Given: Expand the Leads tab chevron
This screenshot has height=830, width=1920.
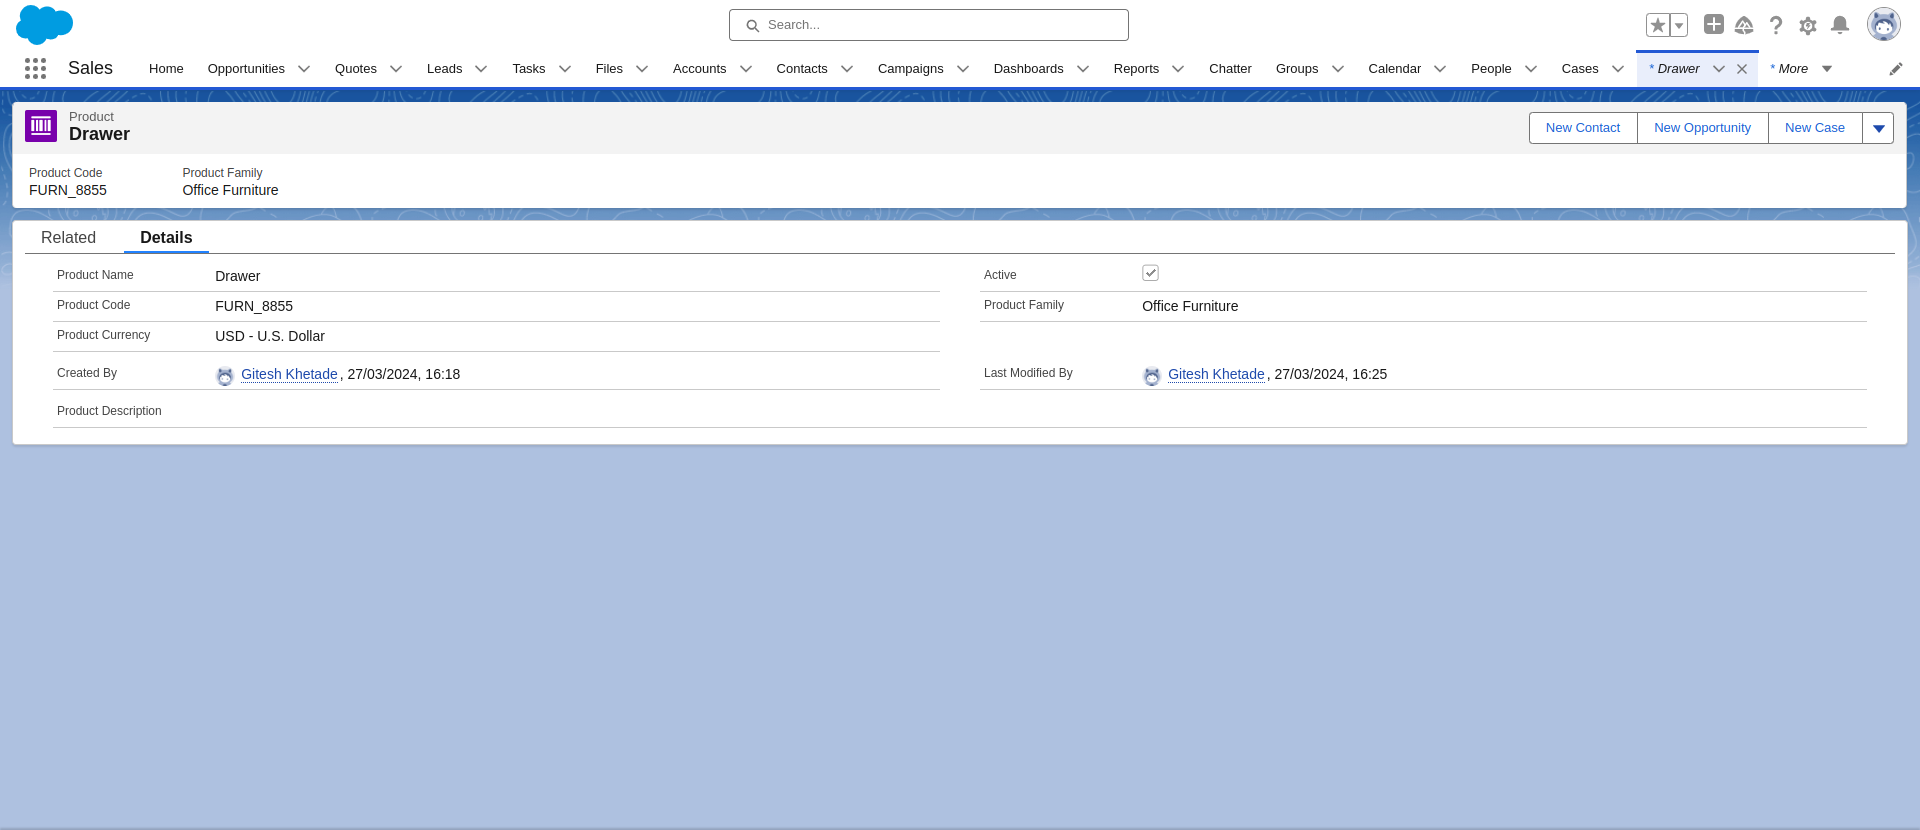Looking at the screenshot, I should coord(481,69).
